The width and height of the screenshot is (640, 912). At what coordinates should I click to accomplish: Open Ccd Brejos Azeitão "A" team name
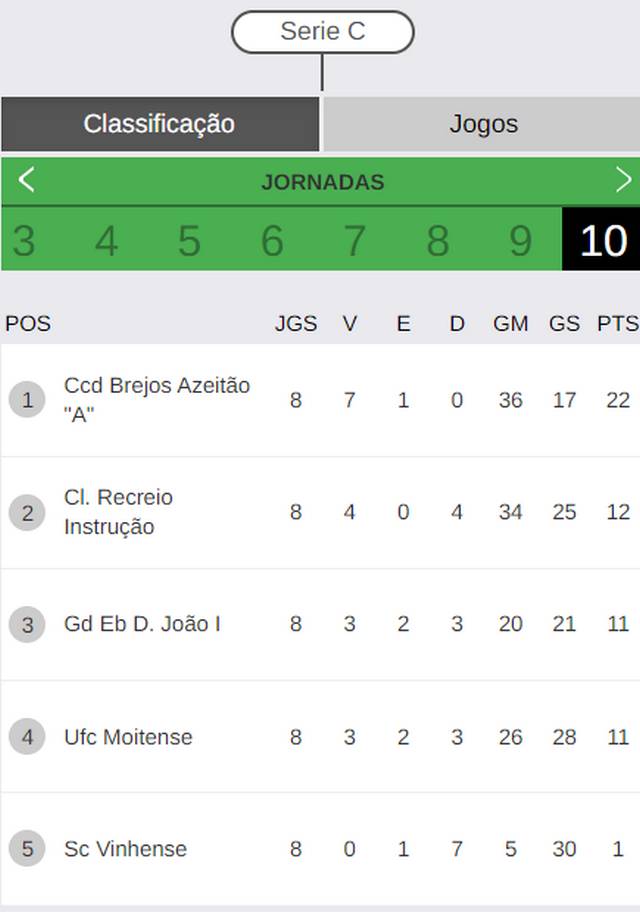[x=157, y=400]
